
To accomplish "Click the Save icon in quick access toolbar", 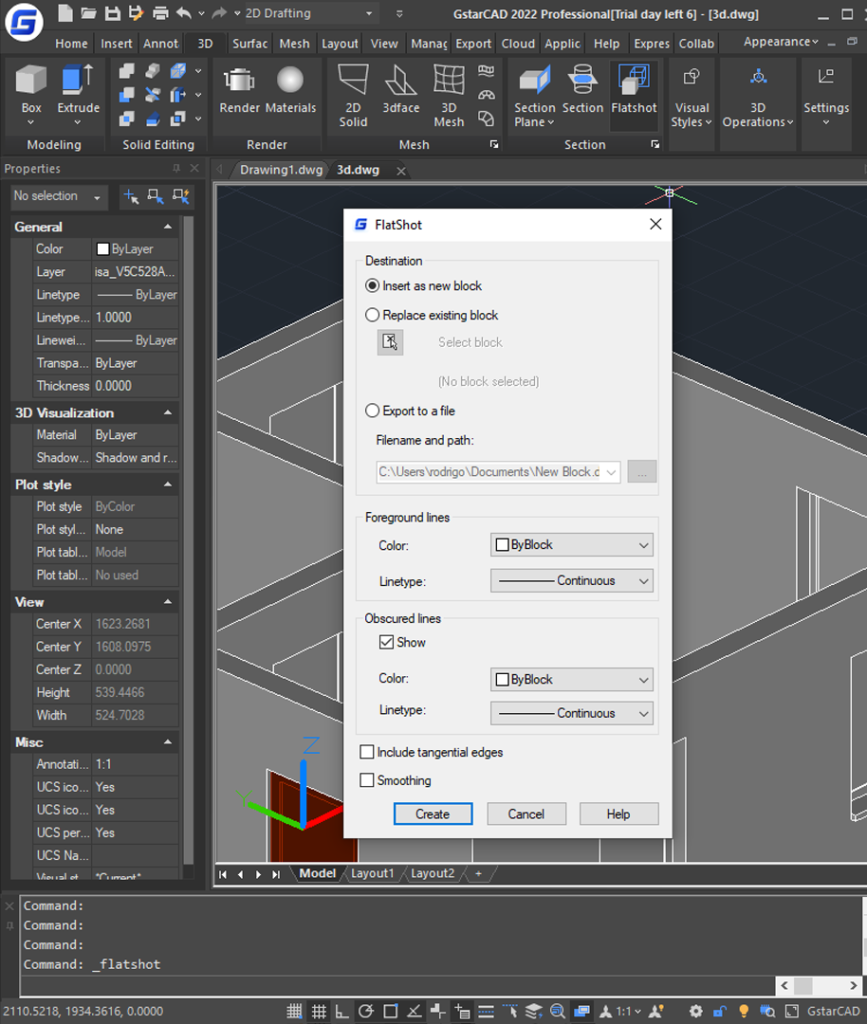I will point(112,12).
